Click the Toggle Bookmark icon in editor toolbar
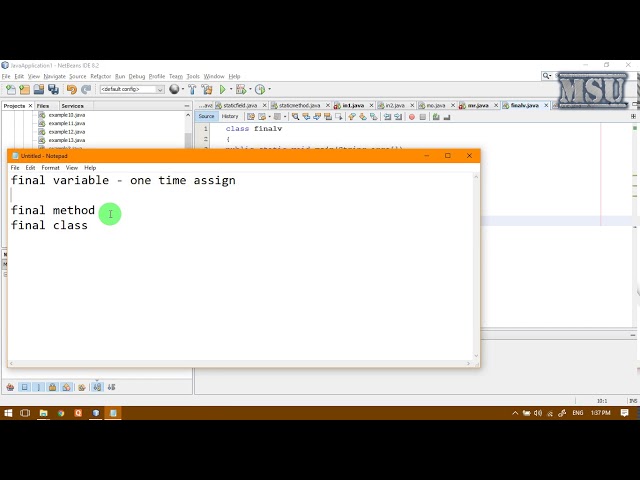This screenshot has height=480, width=640. (373, 117)
